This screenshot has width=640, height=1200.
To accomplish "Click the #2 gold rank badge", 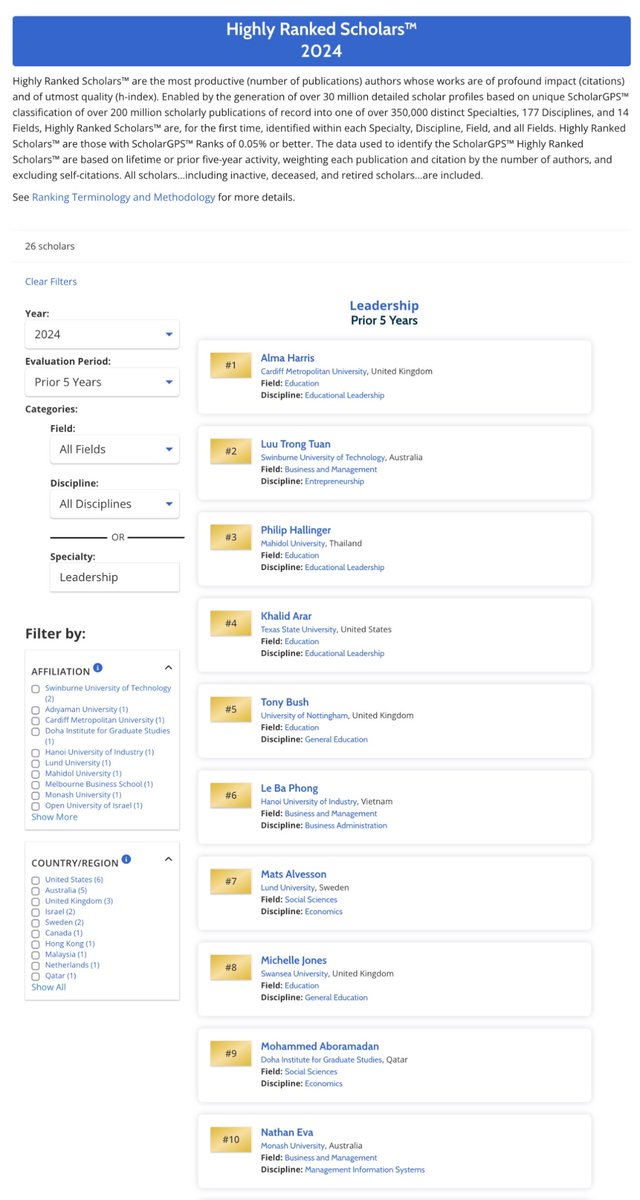I will [231, 451].
